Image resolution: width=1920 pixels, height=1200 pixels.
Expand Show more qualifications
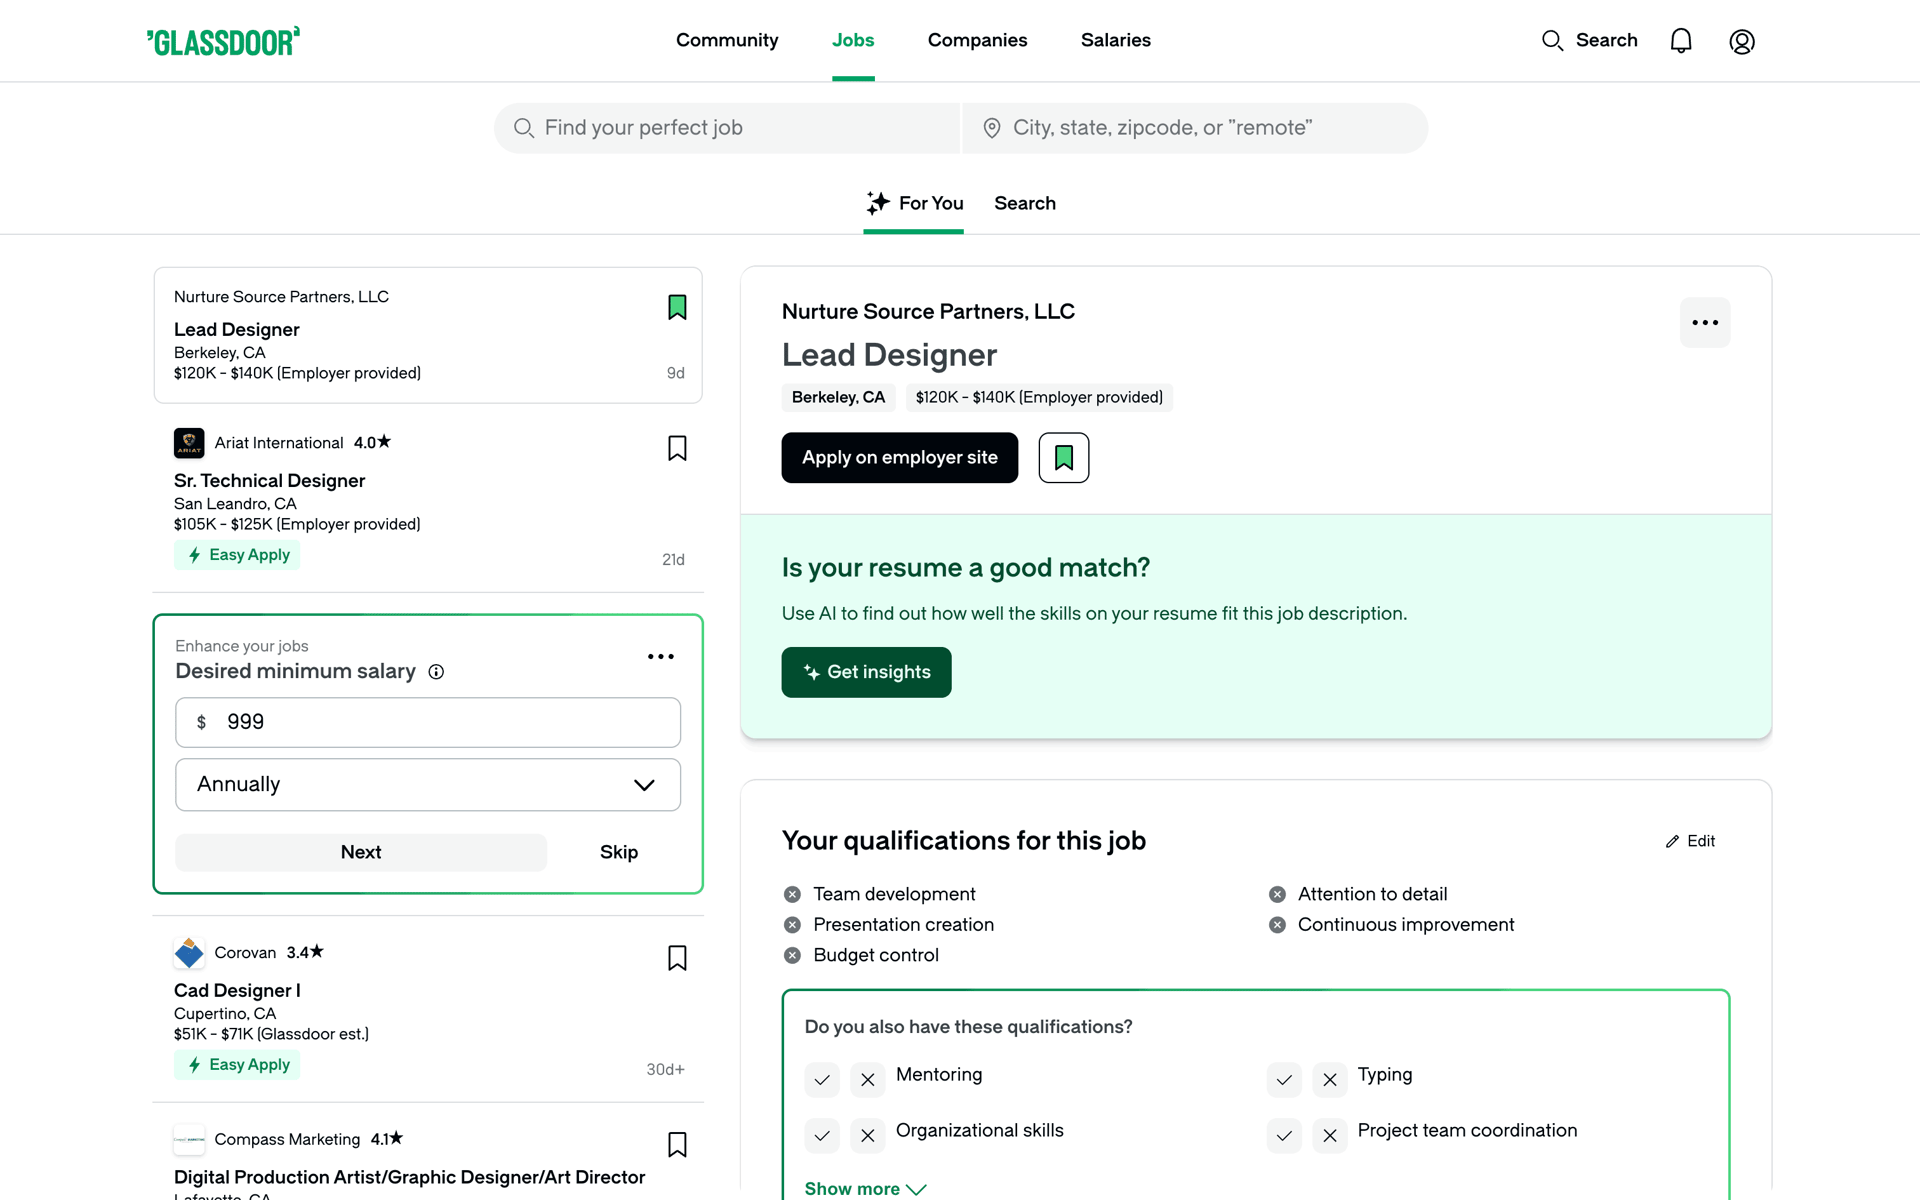coord(866,1188)
